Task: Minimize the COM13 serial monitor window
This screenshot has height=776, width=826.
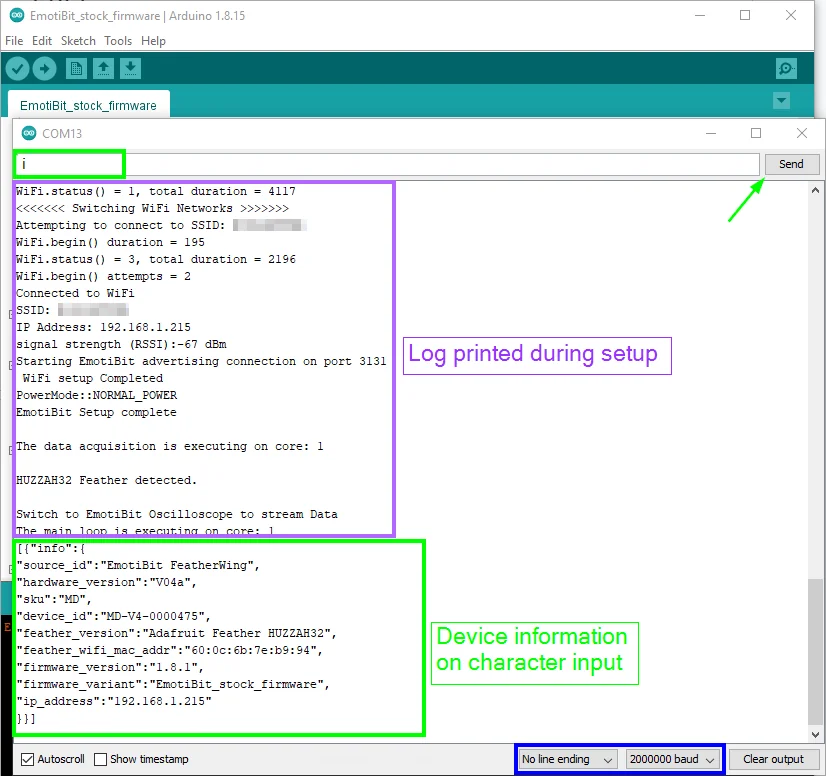Action: point(711,133)
